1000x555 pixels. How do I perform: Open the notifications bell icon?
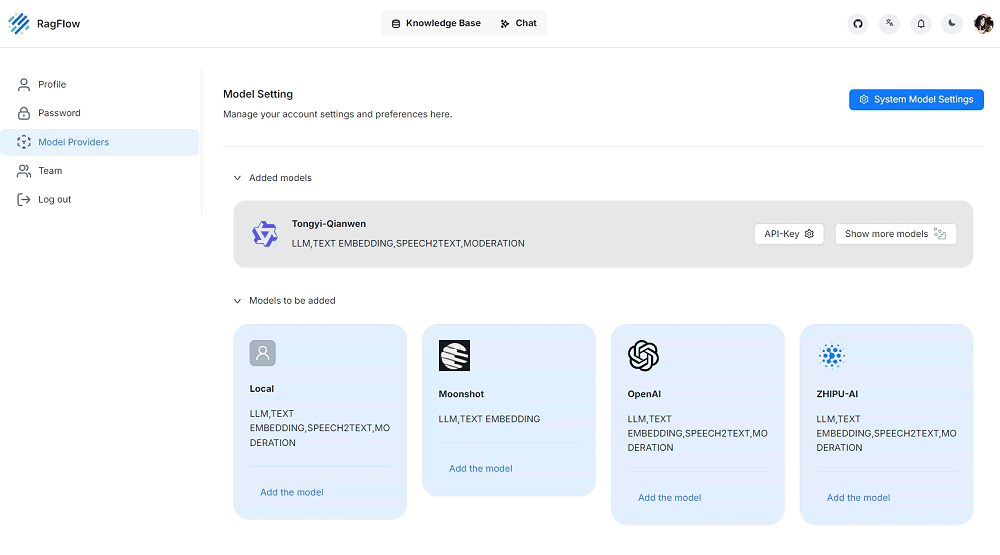pos(921,24)
